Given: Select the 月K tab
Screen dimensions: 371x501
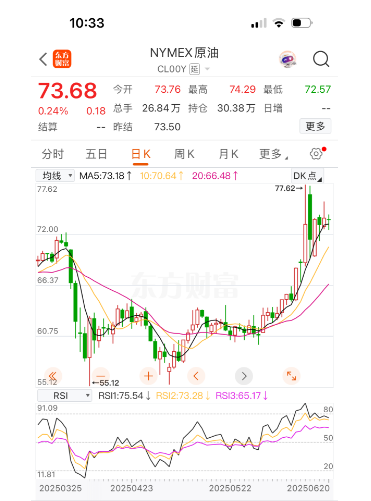Looking at the screenshot, I should 228,154.
